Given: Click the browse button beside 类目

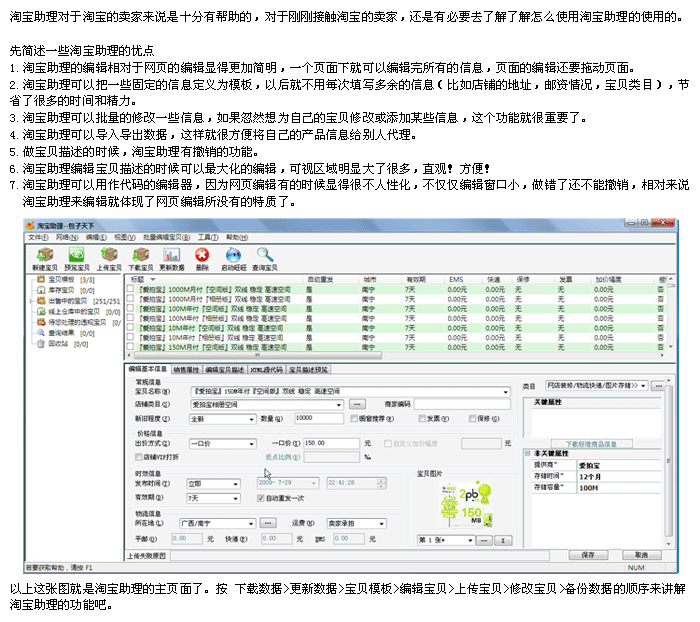Looking at the screenshot, I should pyautogui.click(x=658, y=386).
